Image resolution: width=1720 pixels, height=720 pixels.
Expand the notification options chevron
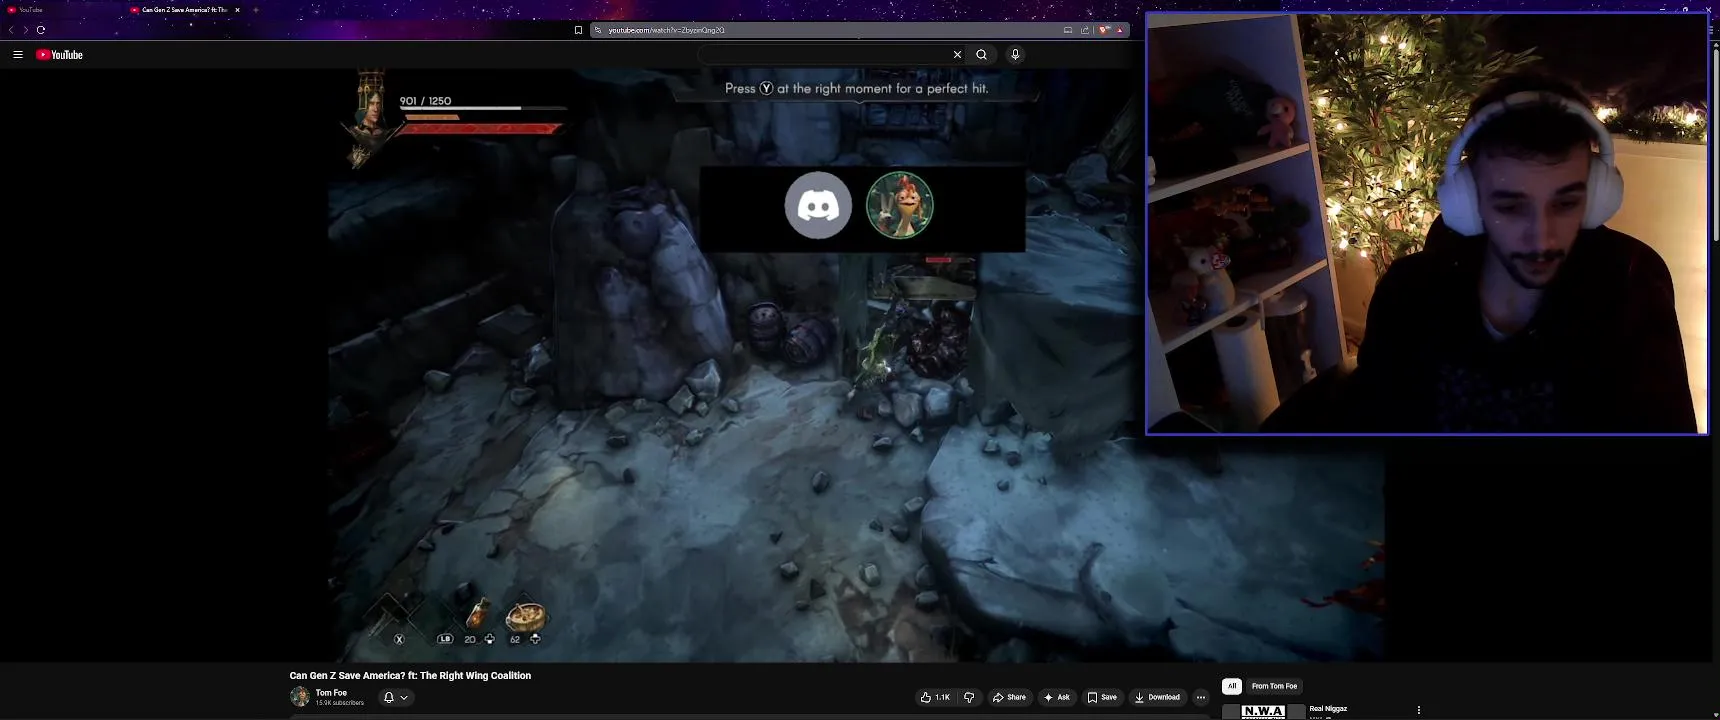pos(404,698)
